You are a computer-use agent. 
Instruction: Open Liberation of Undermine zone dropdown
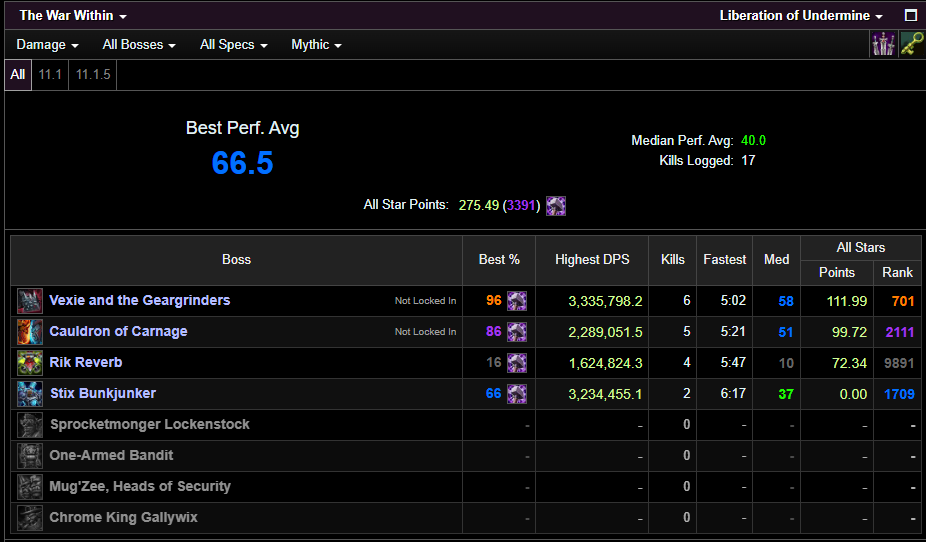(x=801, y=15)
